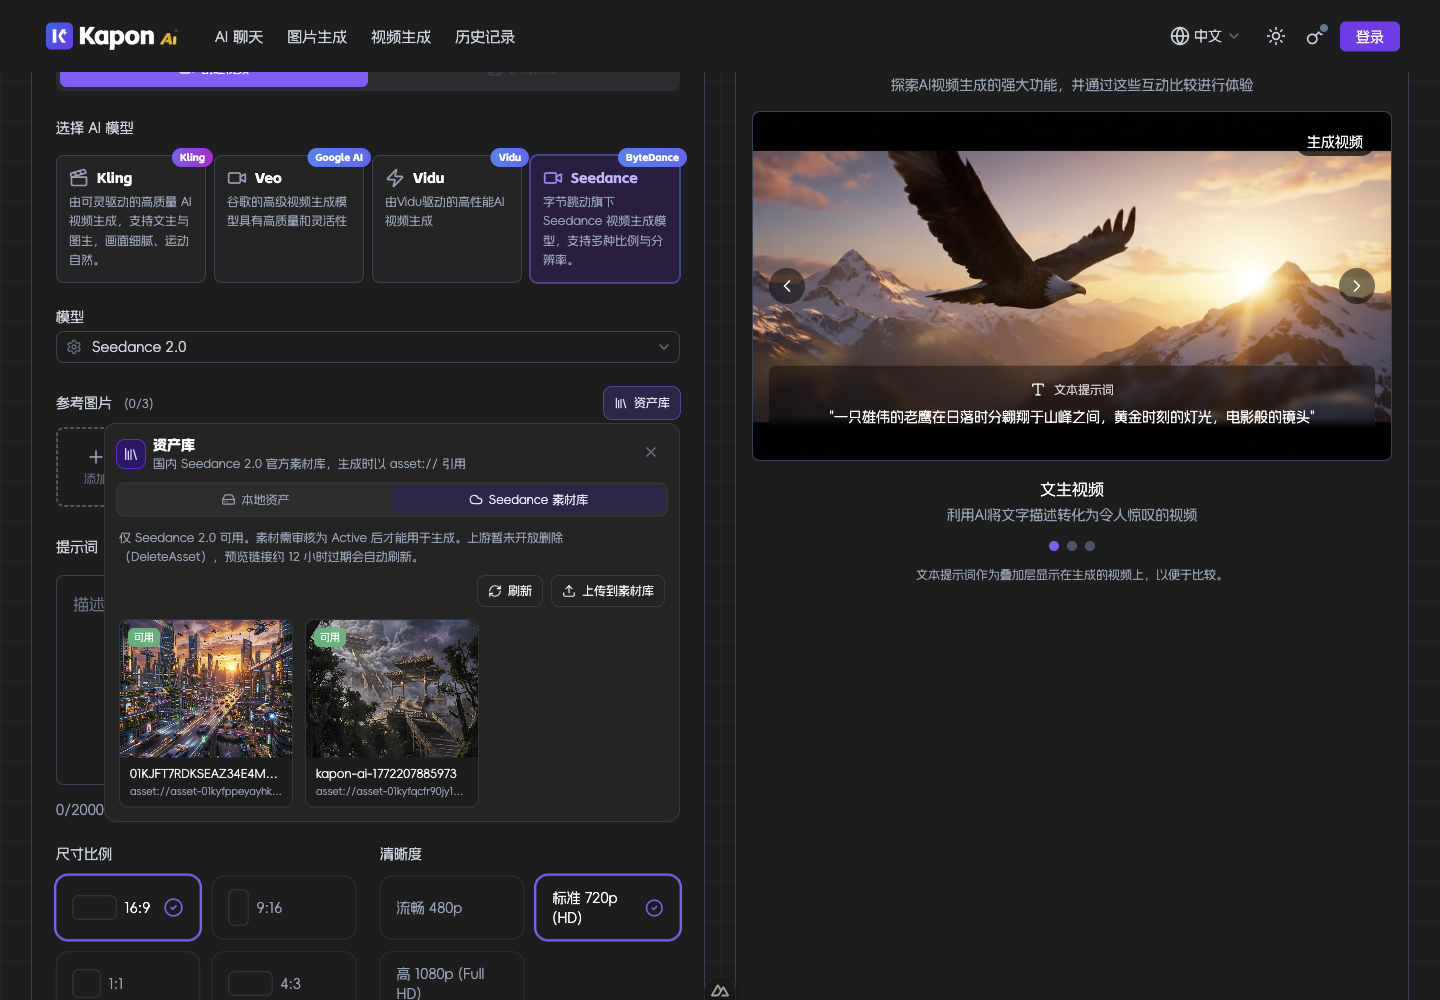Expand the Seedance 2.0 model dropdown

point(368,347)
